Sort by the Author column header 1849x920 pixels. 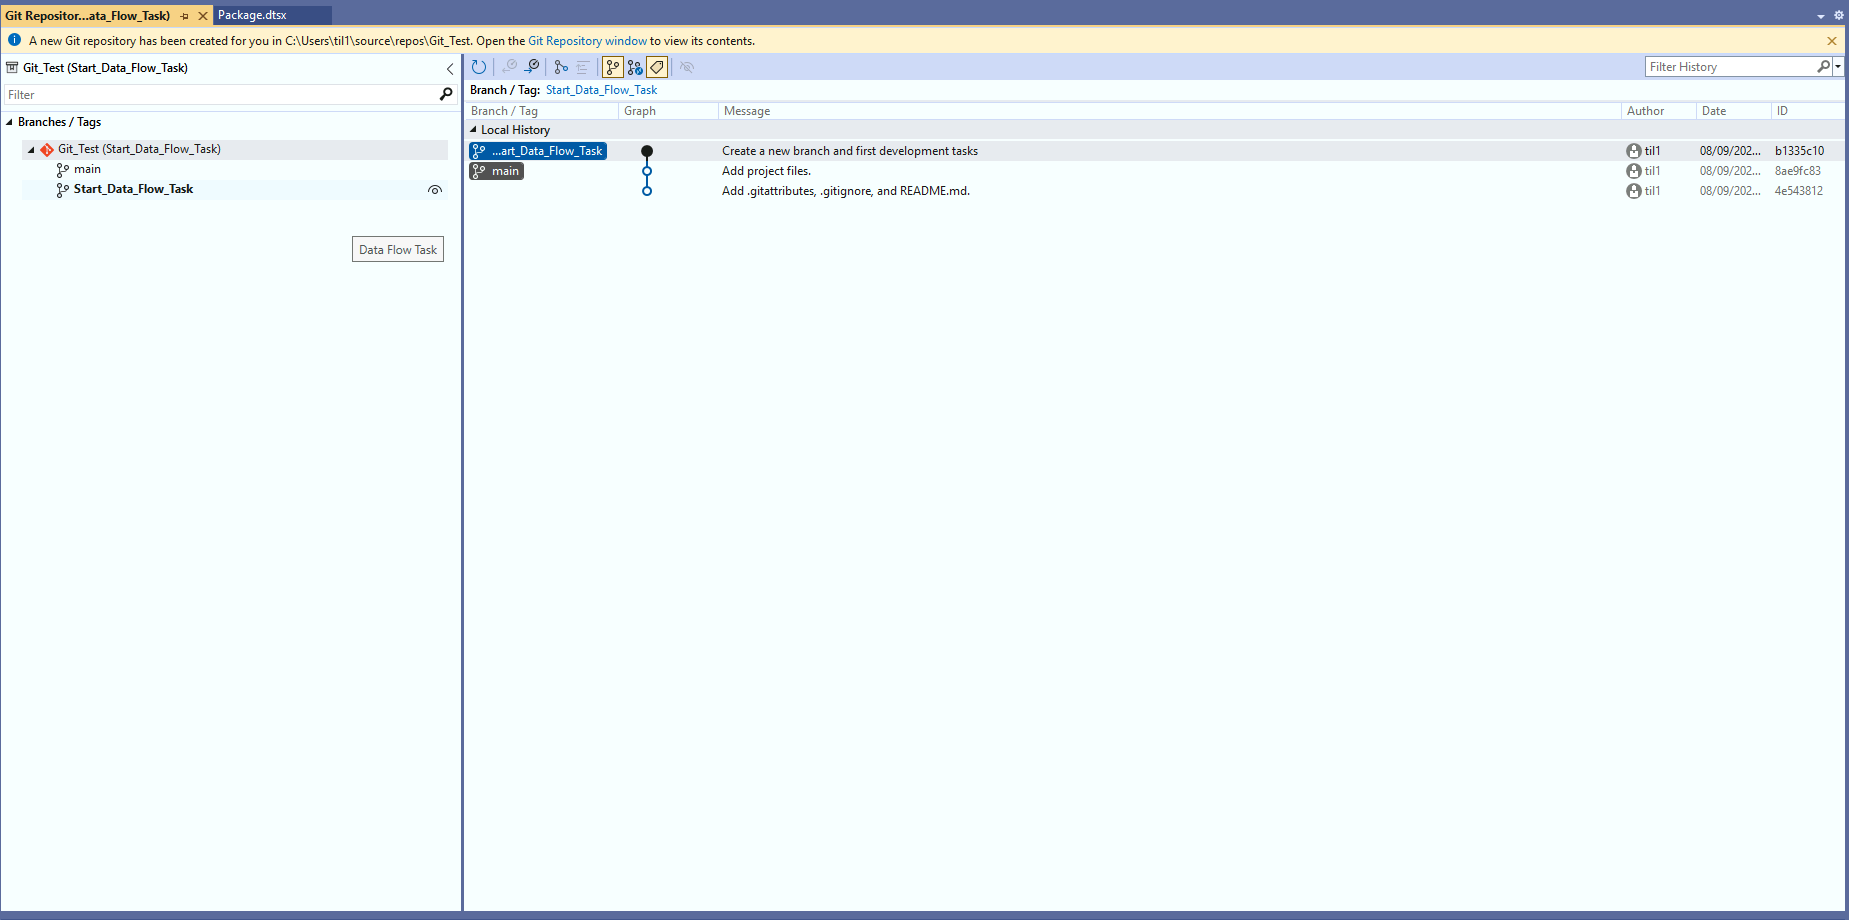point(1658,111)
